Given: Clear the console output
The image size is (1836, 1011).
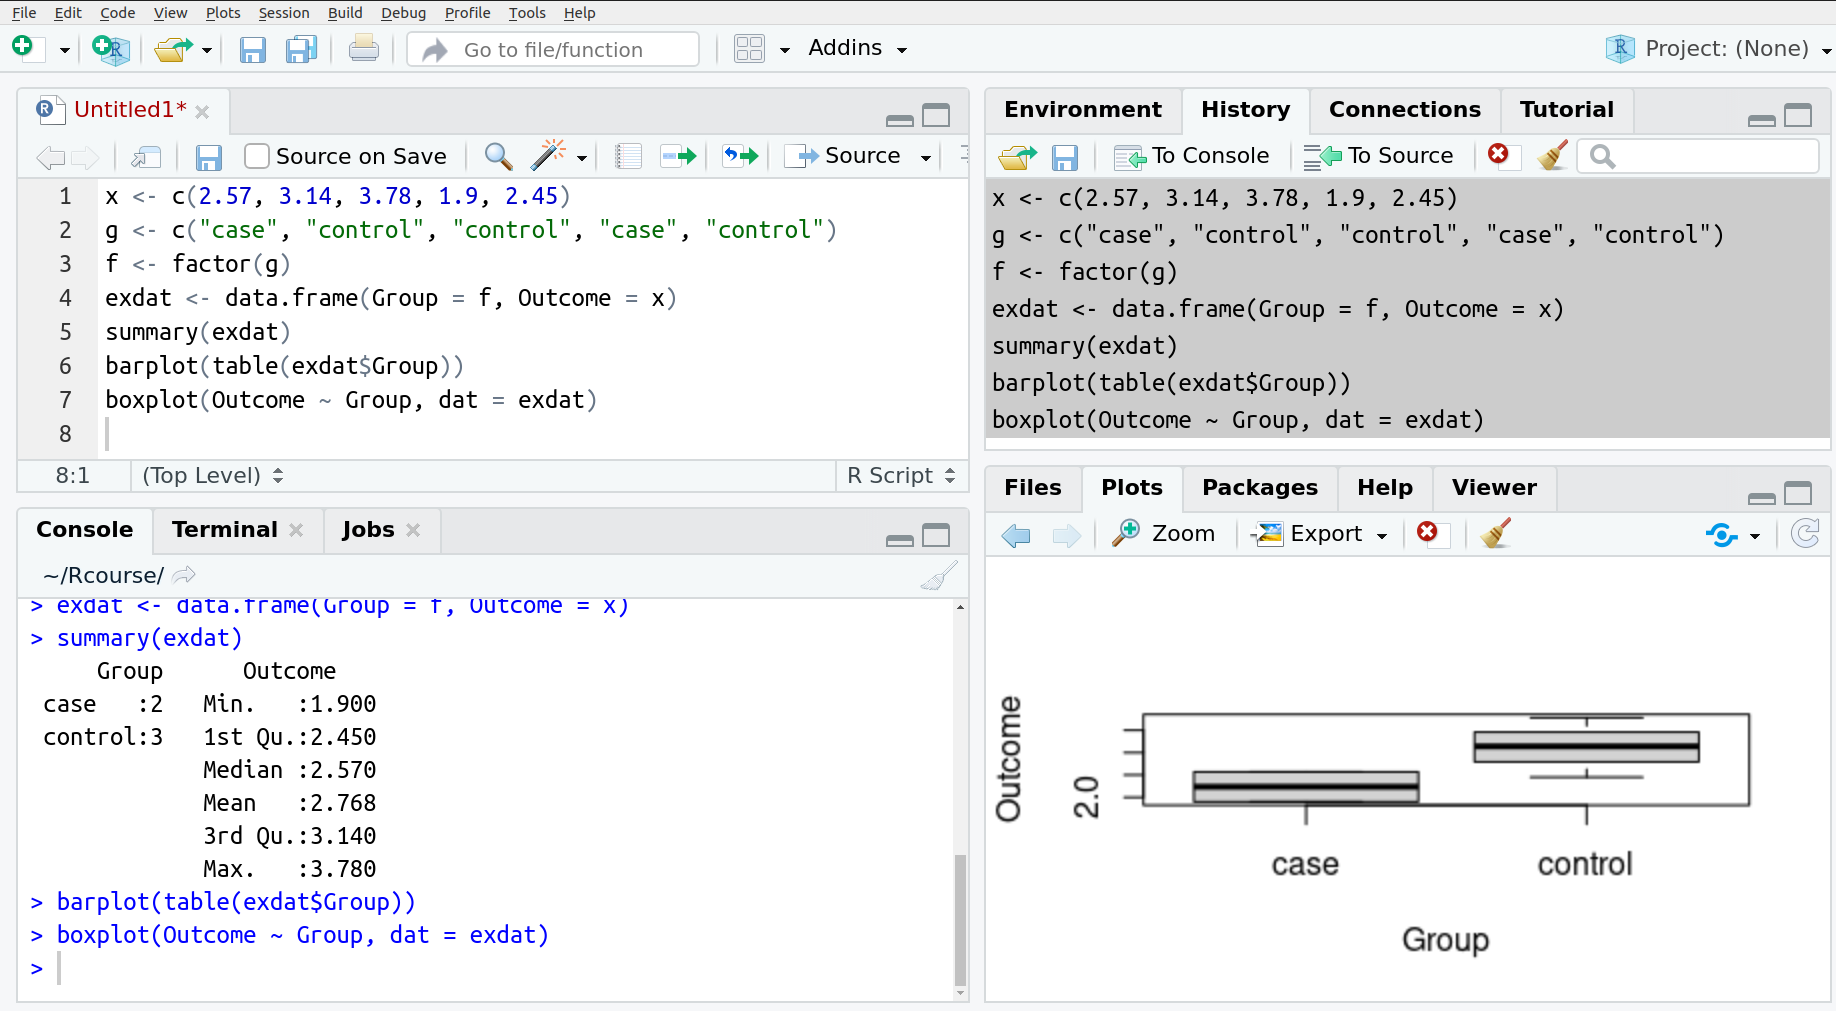Looking at the screenshot, I should pyautogui.click(x=941, y=575).
